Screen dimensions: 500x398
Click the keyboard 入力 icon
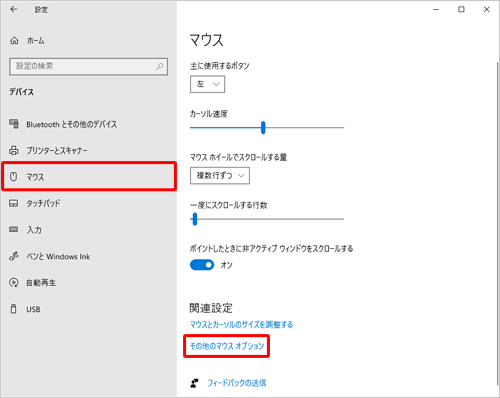pos(14,229)
